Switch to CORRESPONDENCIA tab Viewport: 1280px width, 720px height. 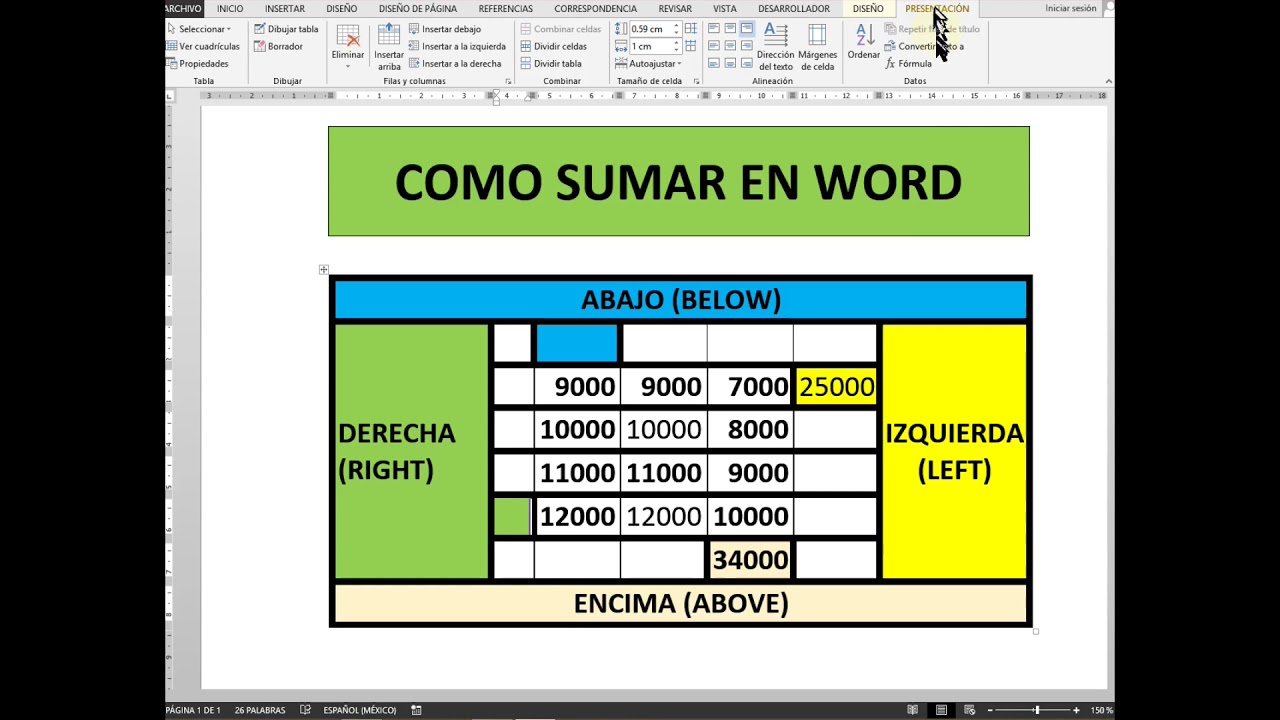tap(595, 8)
